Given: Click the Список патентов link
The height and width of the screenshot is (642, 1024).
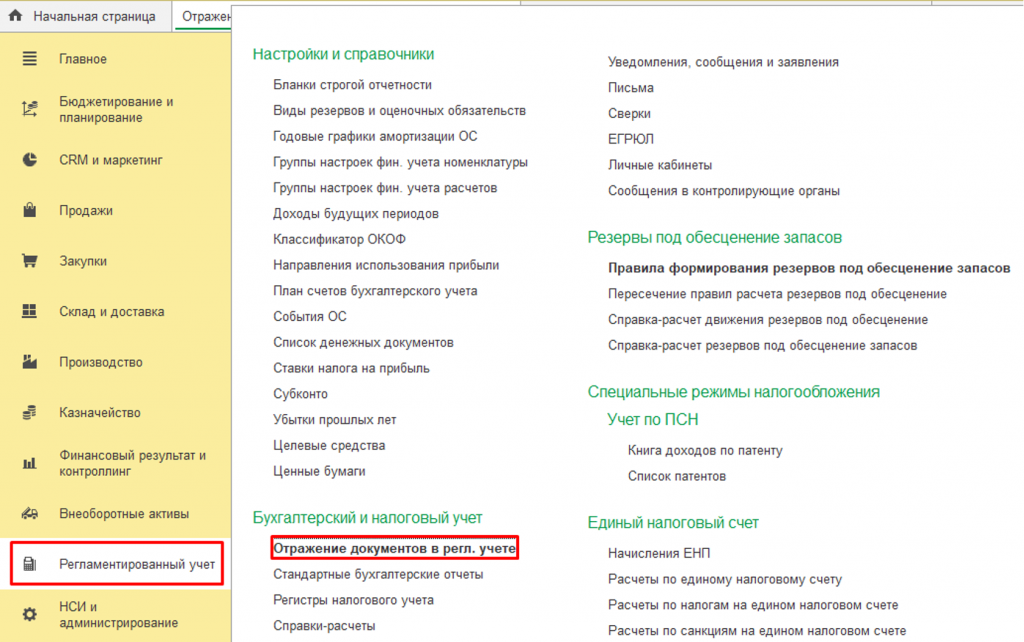Looking at the screenshot, I should (677, 476).
